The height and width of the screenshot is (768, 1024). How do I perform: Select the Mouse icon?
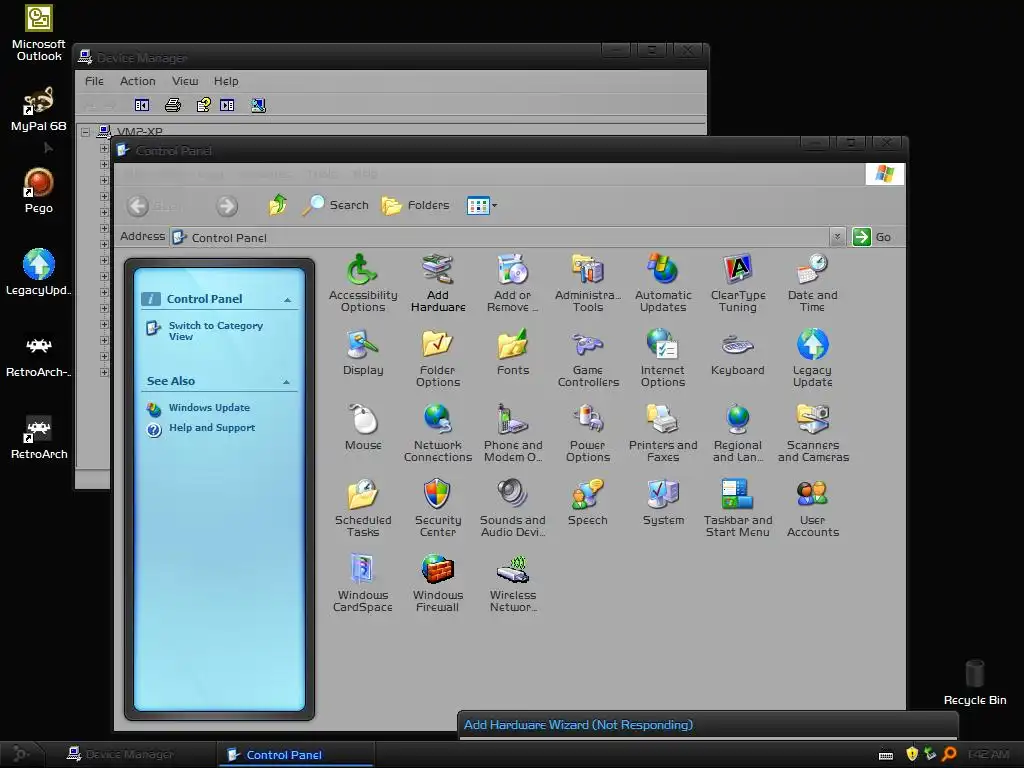(x=362, y=428)
